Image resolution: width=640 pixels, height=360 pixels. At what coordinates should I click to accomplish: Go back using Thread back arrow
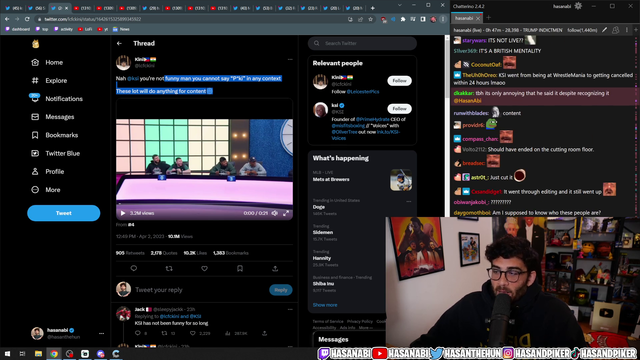[x=119, y=43]
